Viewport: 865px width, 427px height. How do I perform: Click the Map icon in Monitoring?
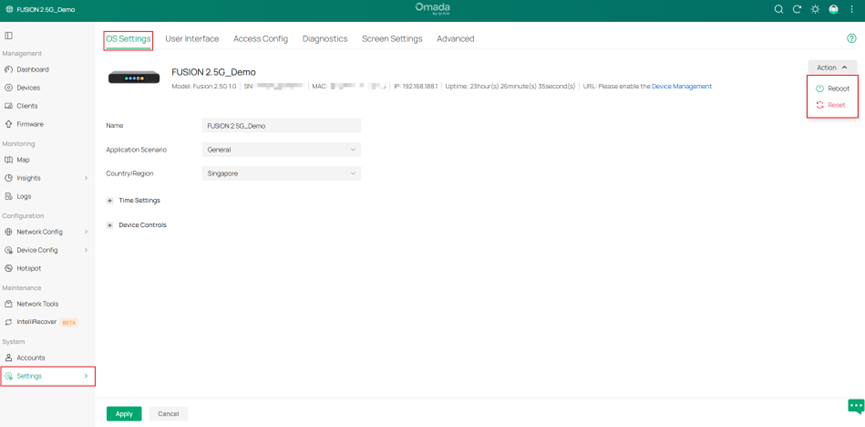[8, 160]
